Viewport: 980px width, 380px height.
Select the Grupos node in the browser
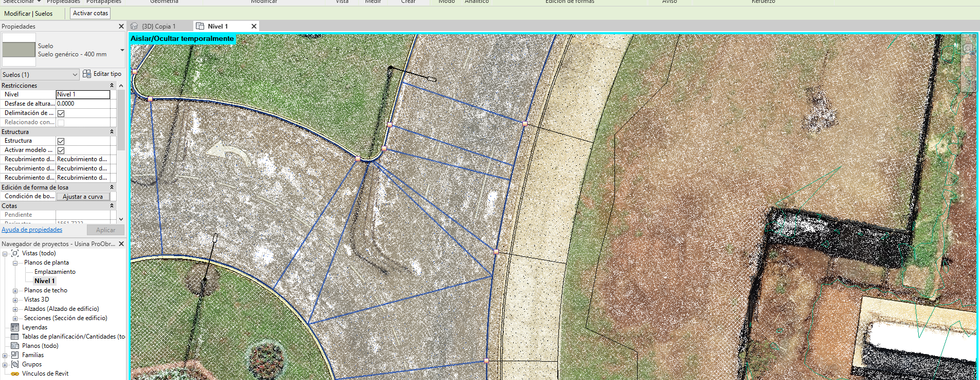tap(31, 364)
